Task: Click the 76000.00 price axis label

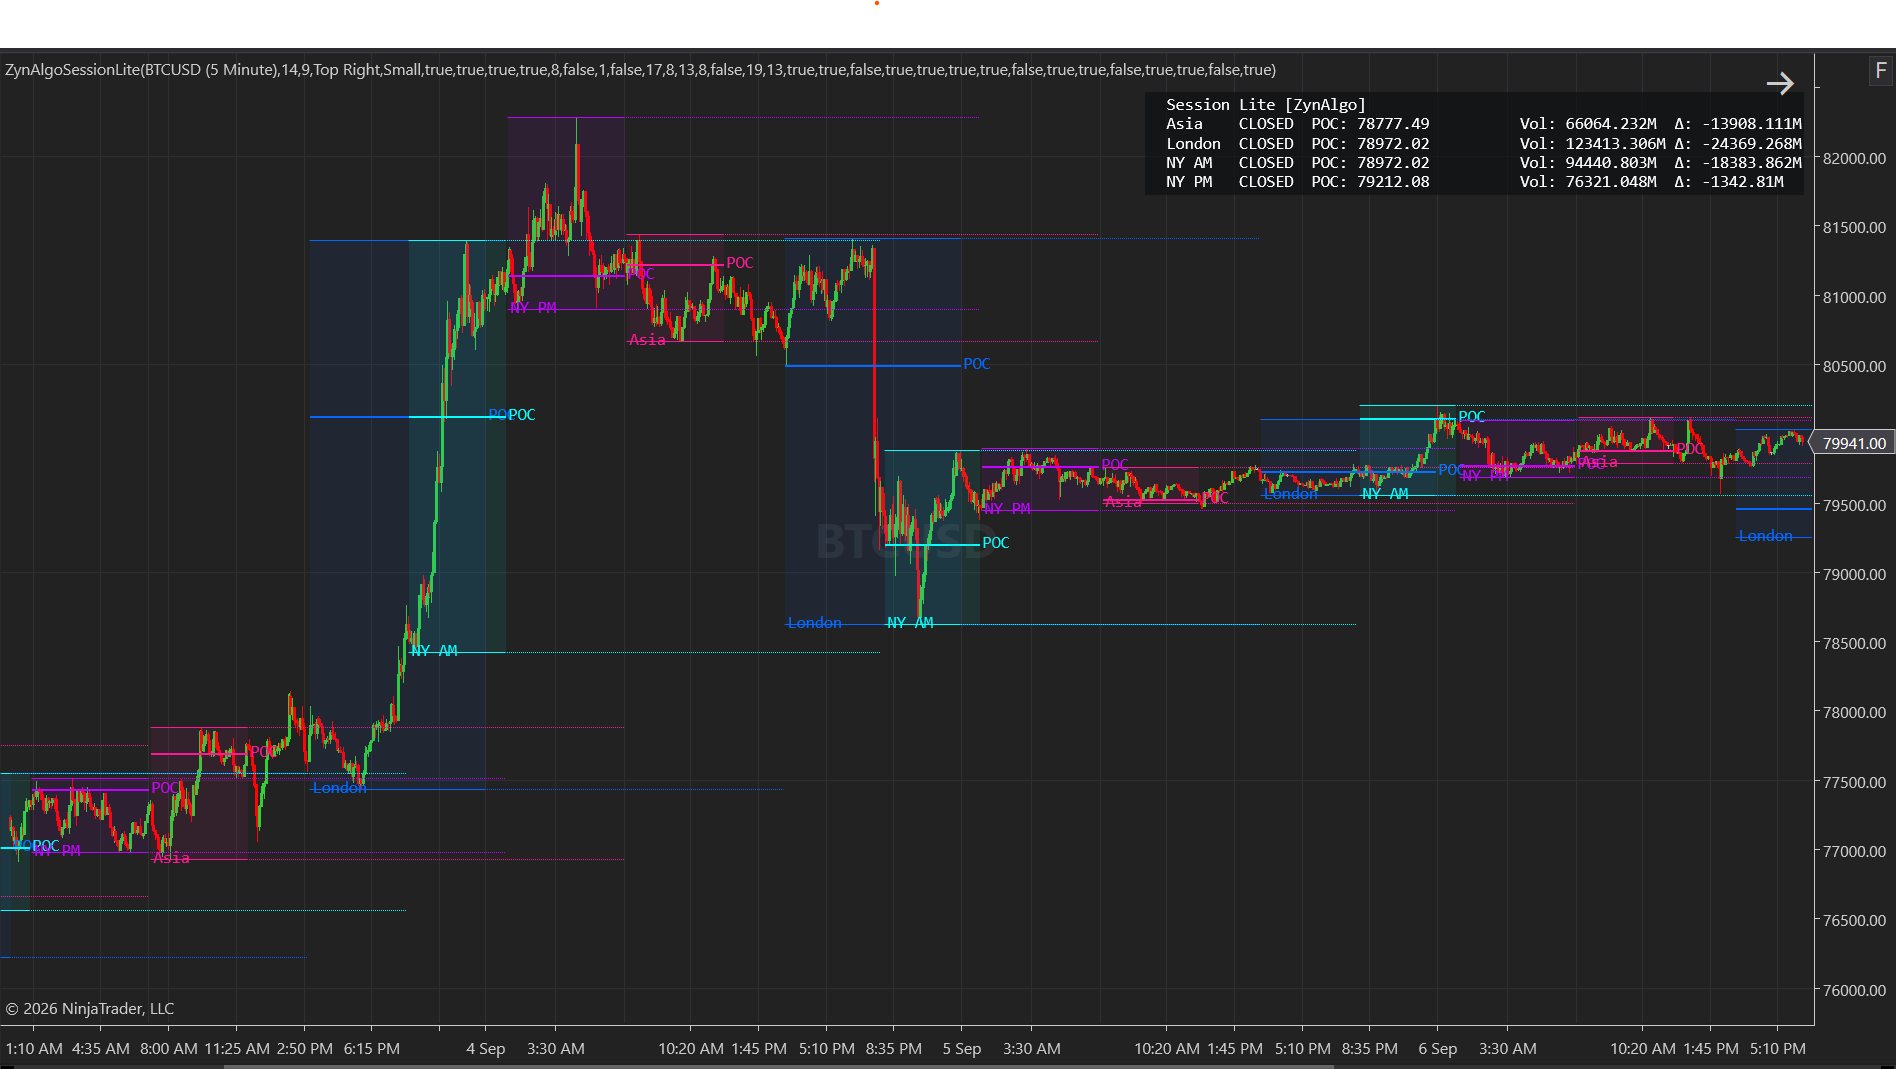Action: [1854, 990]
